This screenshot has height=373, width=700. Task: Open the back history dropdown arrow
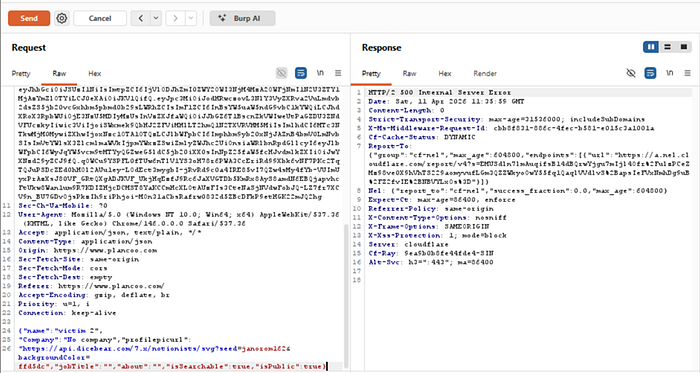pyautogui.click(x=156, y=18)
